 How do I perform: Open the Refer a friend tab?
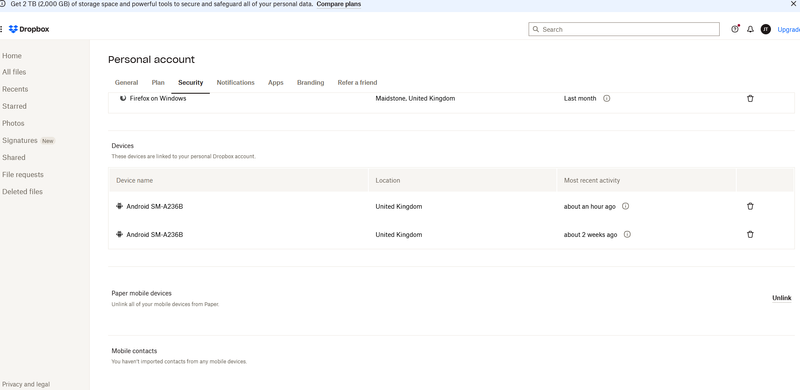click(357, 83)
